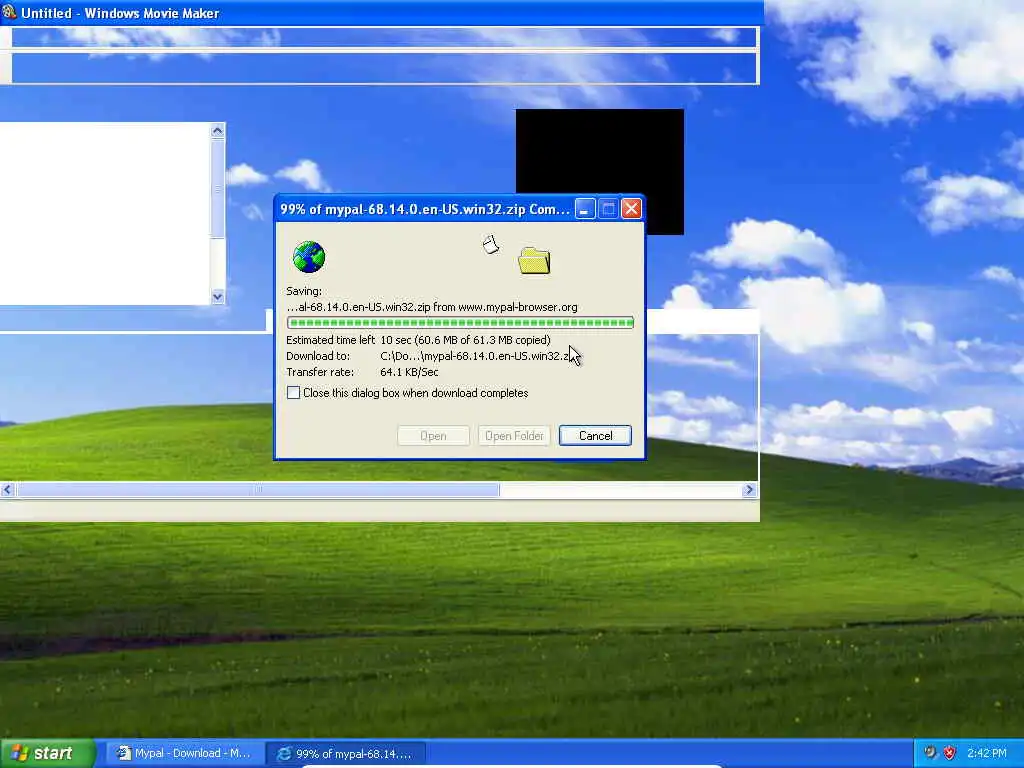This screenshot has width=1024, height=768.
Task: Click the 'Estimated time left' text line
Action: click(x=418, y=340)
